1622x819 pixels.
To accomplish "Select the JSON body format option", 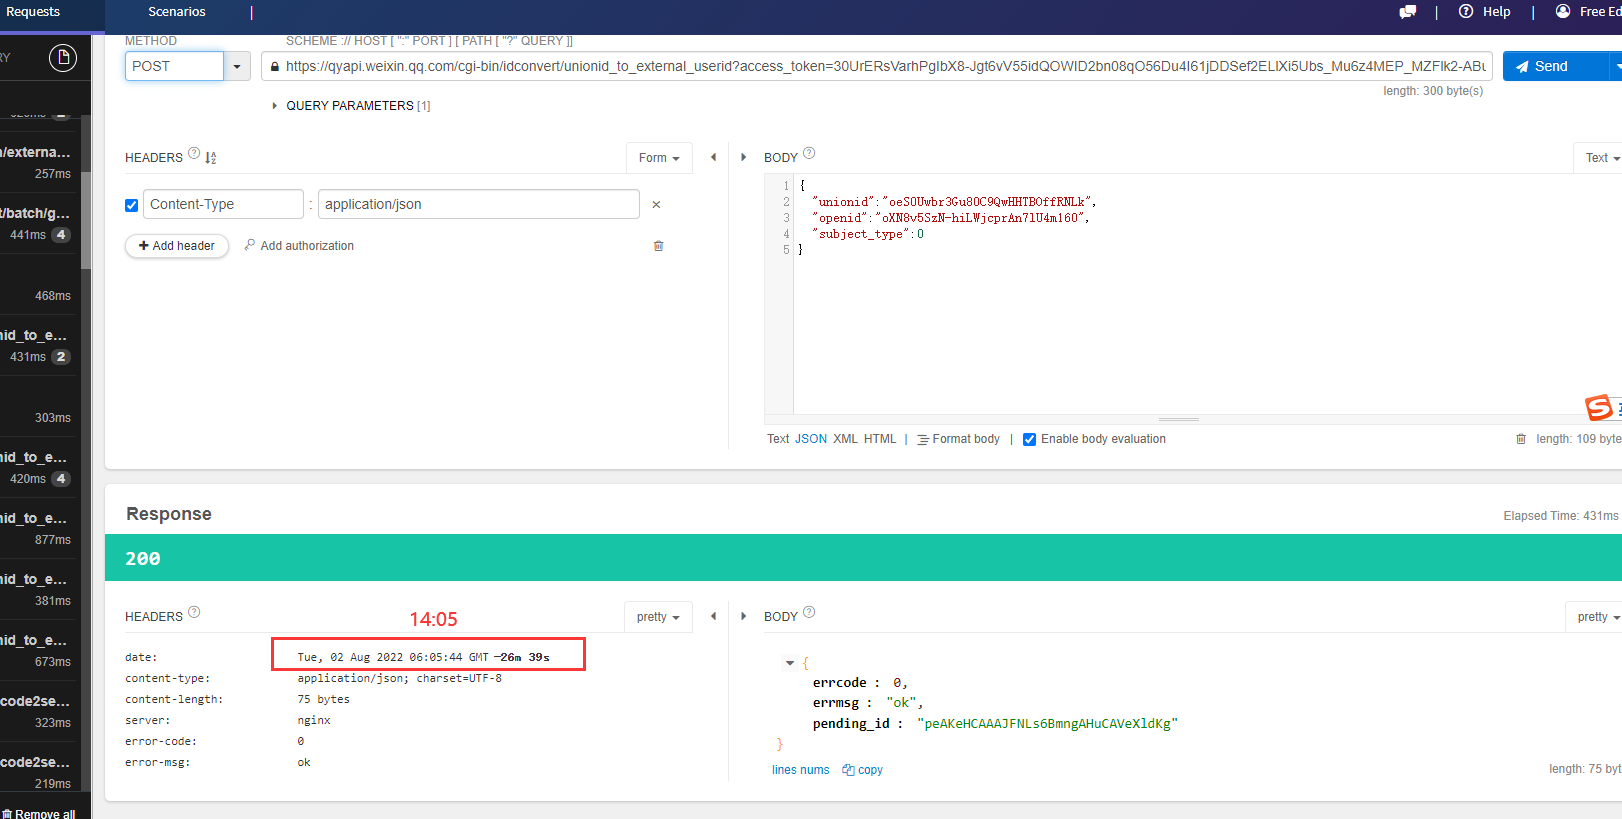I will (810, 439).
